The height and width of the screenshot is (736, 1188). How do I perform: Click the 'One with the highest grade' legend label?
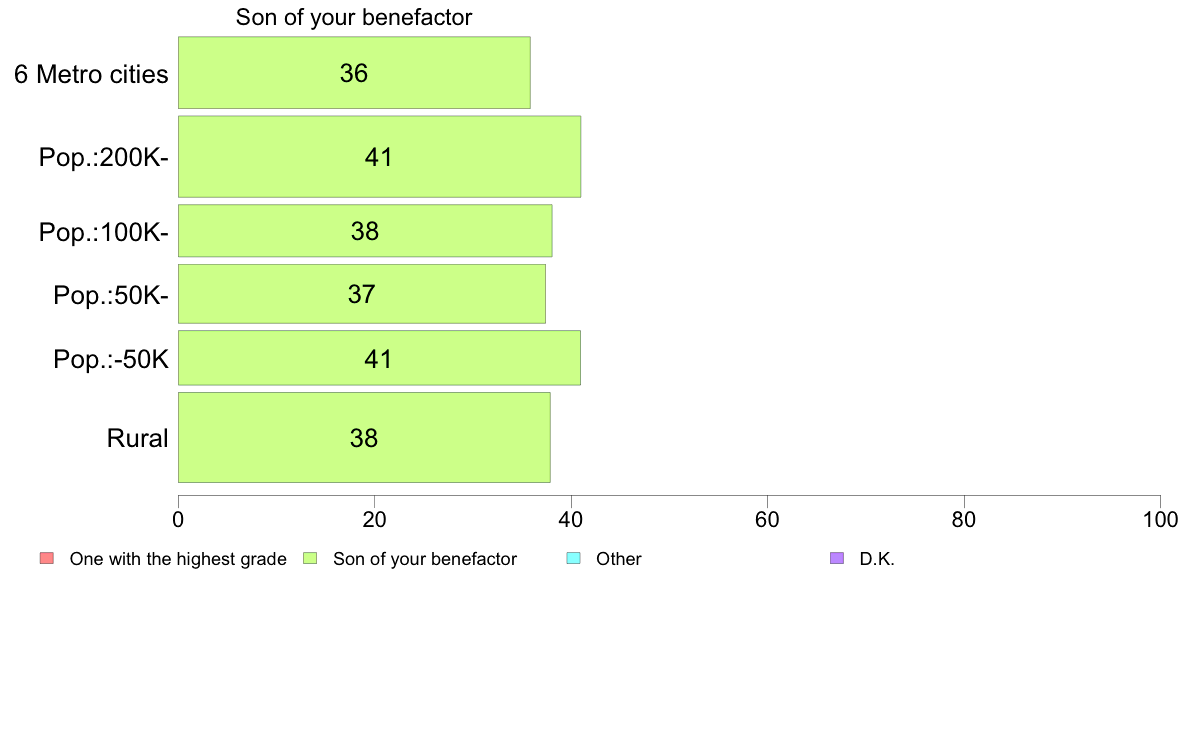click(178, 559)
